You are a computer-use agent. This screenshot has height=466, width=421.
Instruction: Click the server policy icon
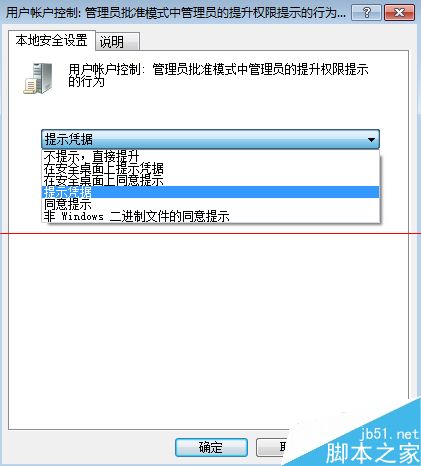[38, 79]
